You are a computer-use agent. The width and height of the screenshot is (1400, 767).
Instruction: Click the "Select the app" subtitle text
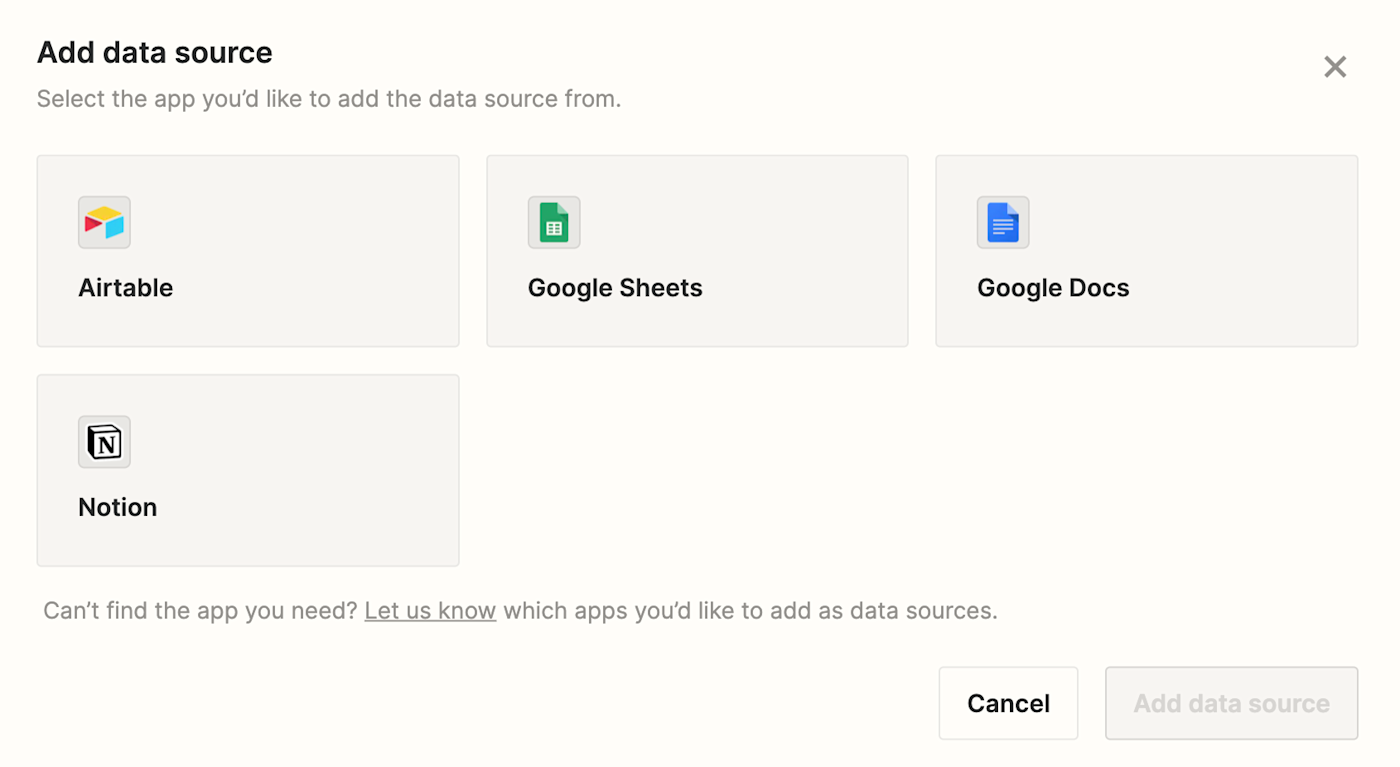pyautogui.click(x=329, y=99)
